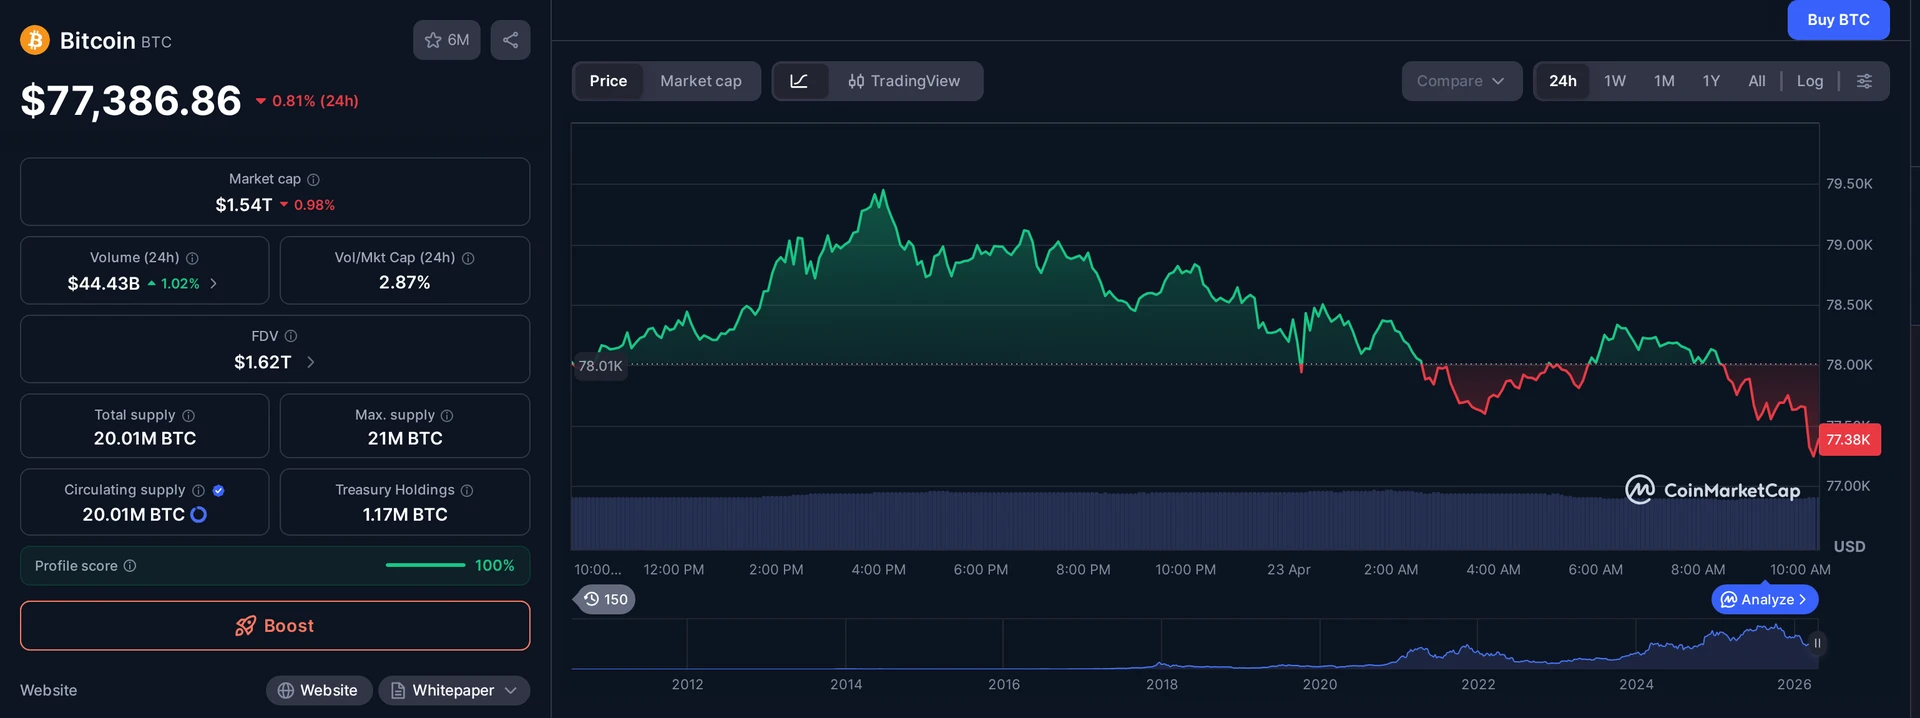Viewport: 1920px width, 718px height.
Task: Show Volume (24h) info icon
Action: tap(192, 258)
